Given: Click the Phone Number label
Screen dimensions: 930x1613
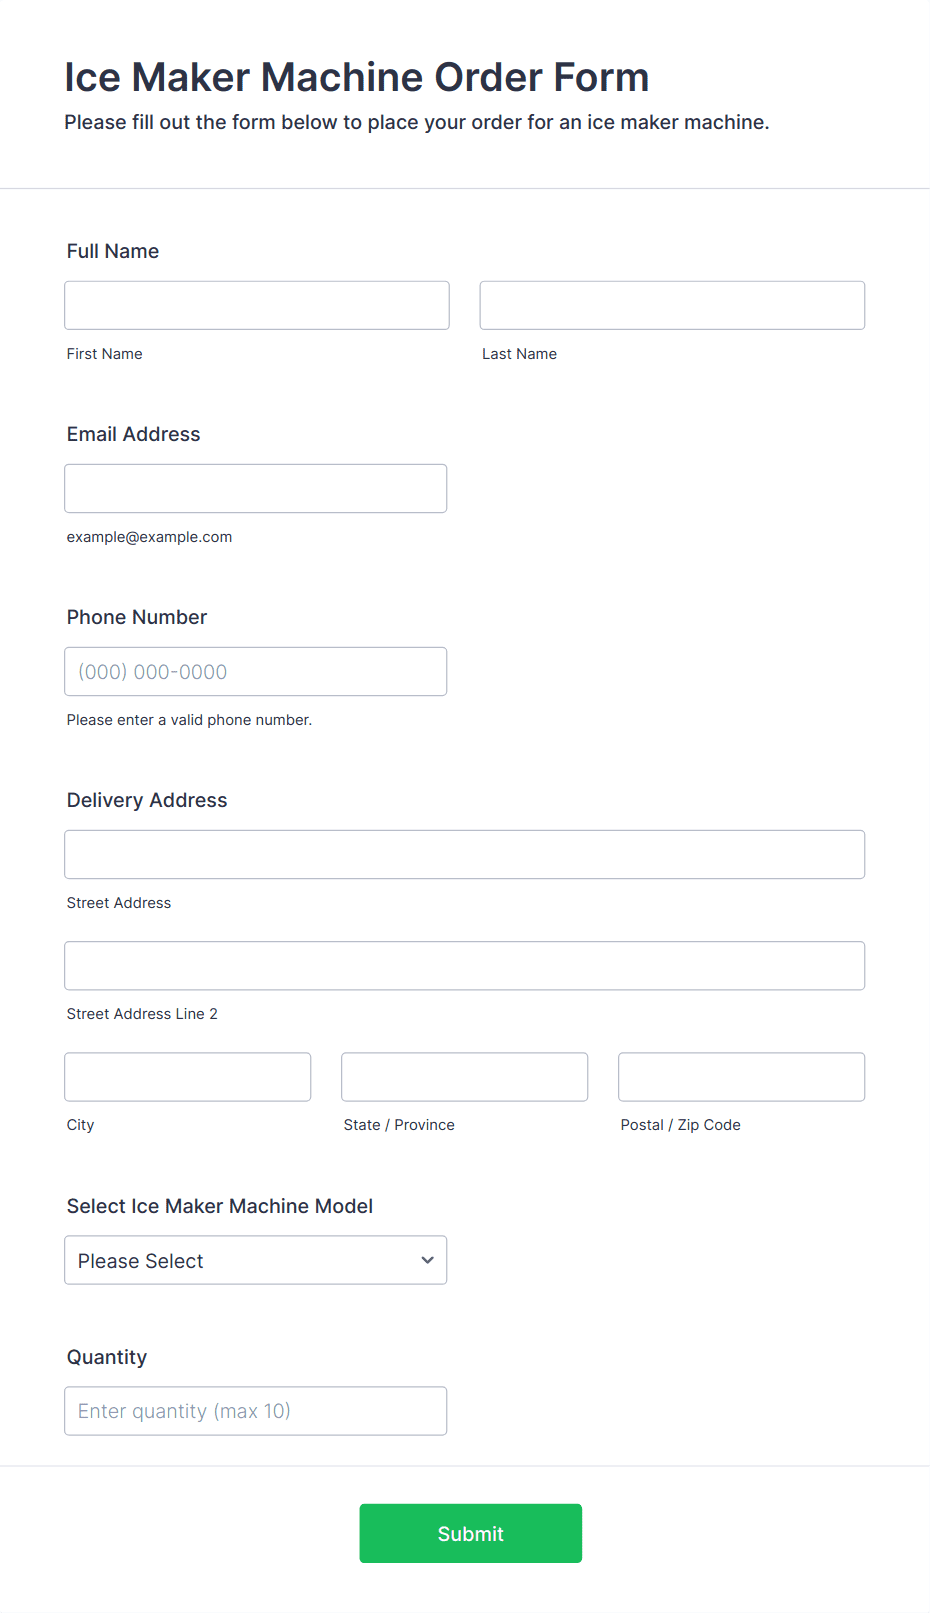Looking at the screenshot, I should [137, 617].
